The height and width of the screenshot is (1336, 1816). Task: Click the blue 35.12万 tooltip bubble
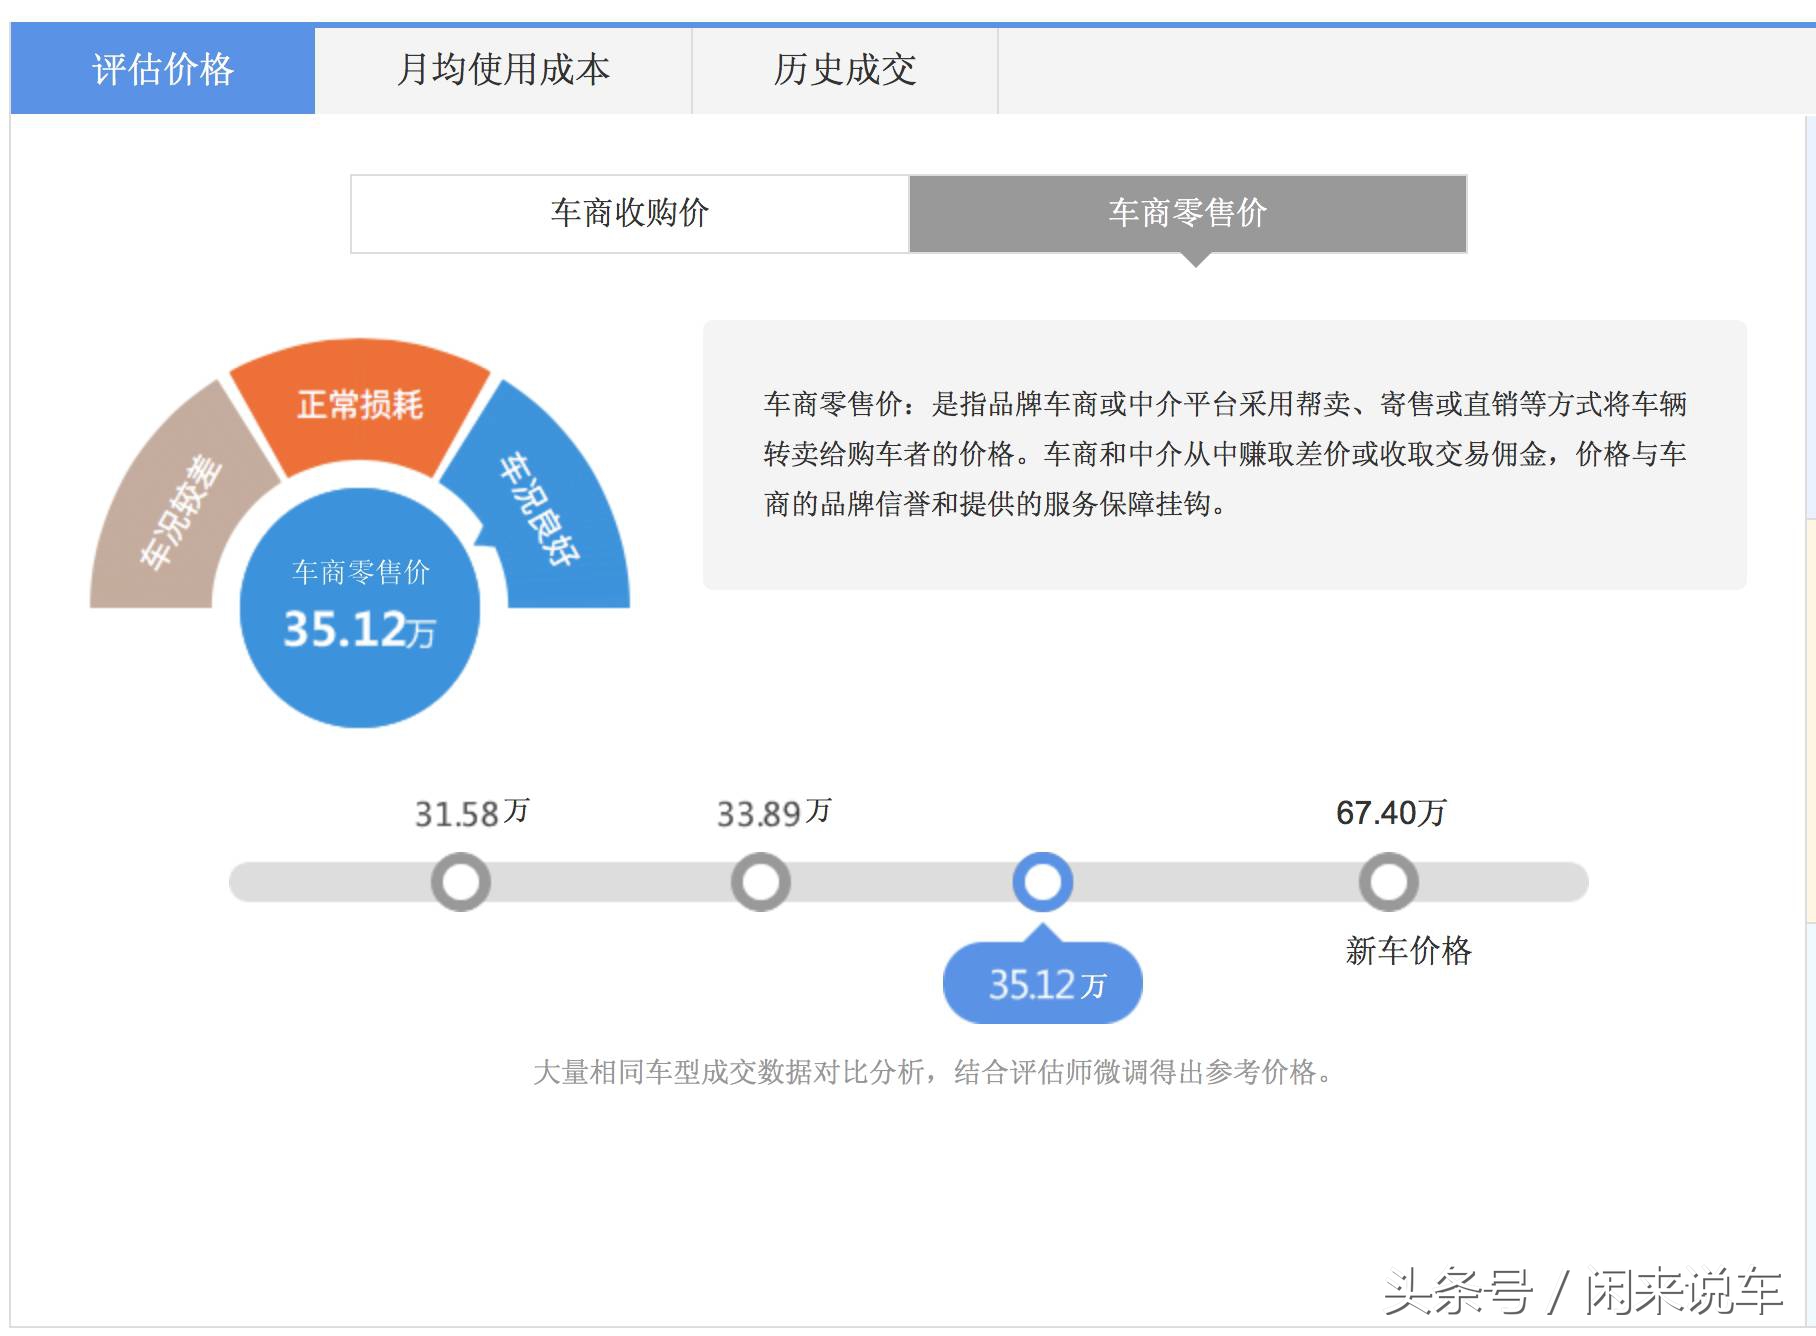pyautogui.click(x=1043, y=983)
